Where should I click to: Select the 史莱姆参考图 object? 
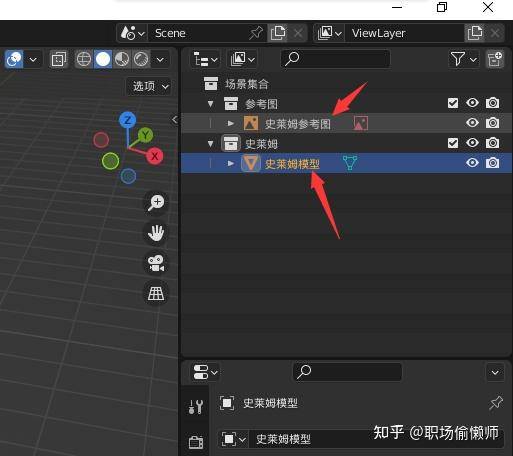(x=298, y=124)
